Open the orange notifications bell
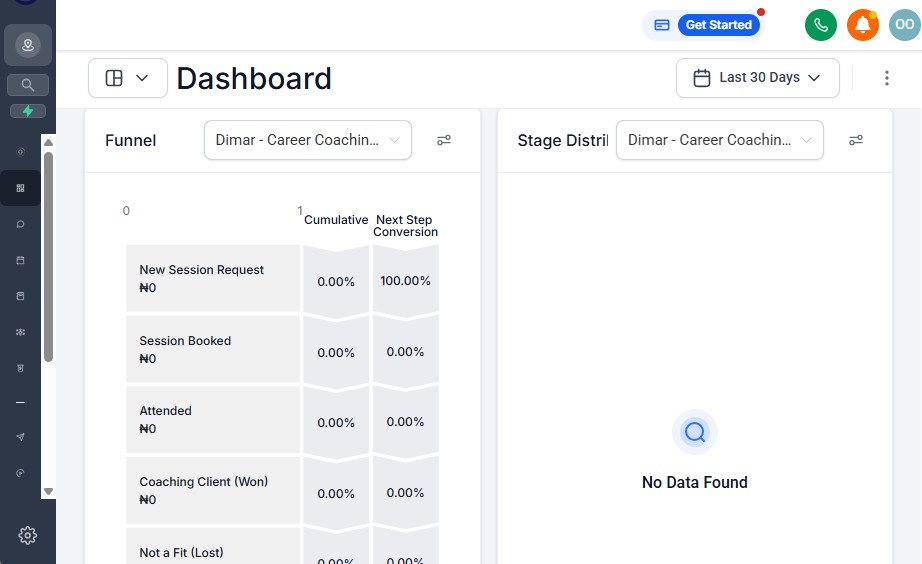Screen dimensions: 922x564 click(863, 25)
